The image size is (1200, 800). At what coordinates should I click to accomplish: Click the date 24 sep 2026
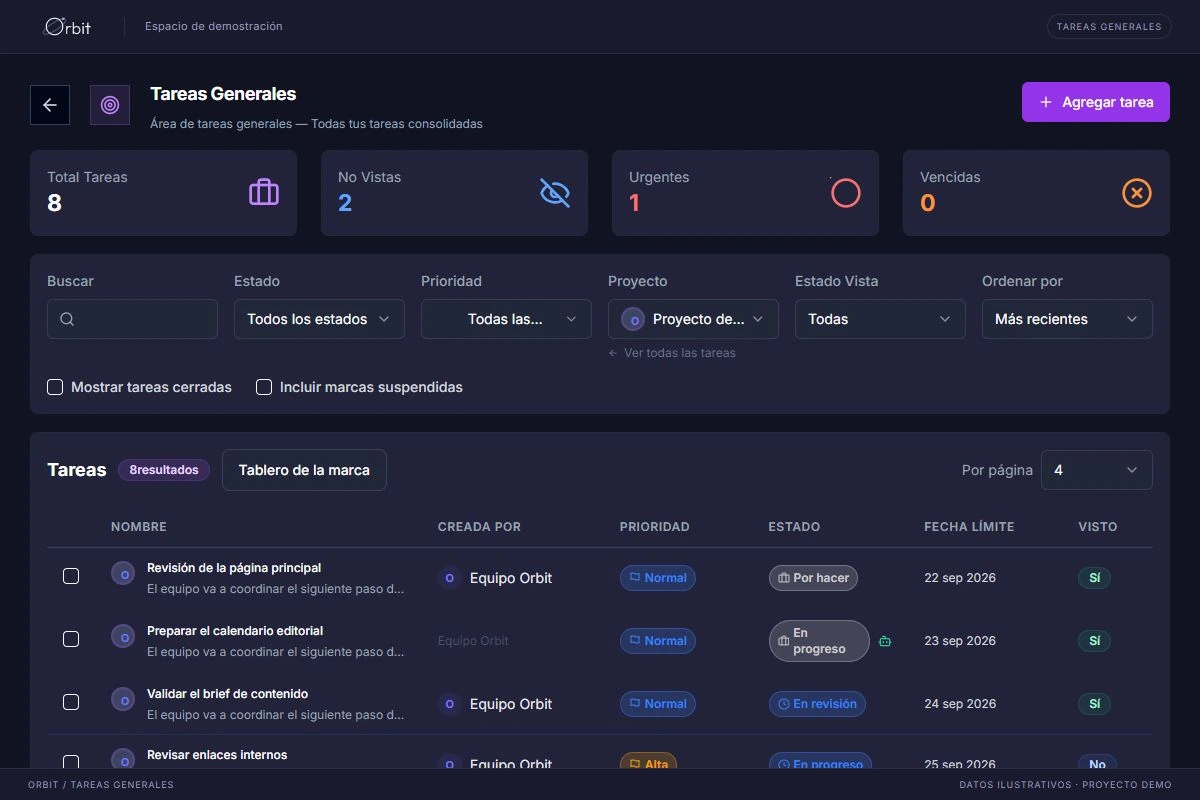click(960, 704)
